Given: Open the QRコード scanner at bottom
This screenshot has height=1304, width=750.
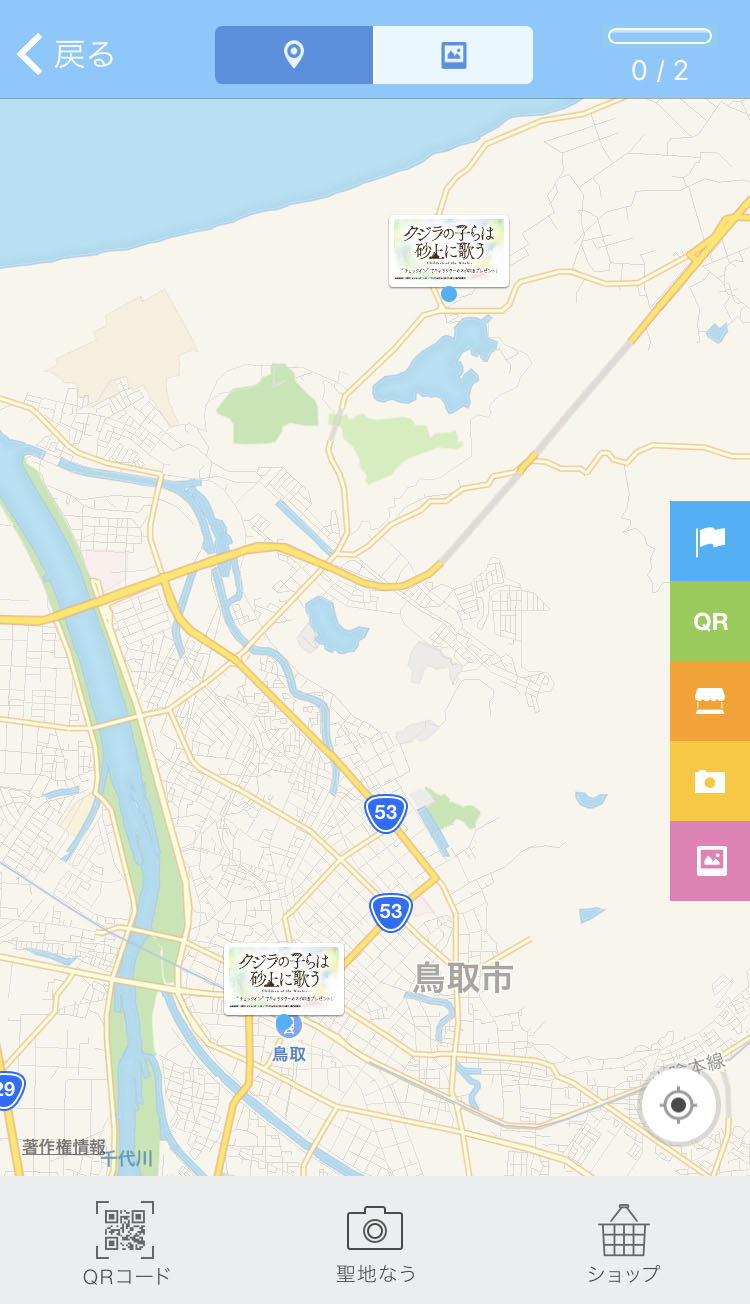Looking at the screenshot, I should tap(126, 1243).
